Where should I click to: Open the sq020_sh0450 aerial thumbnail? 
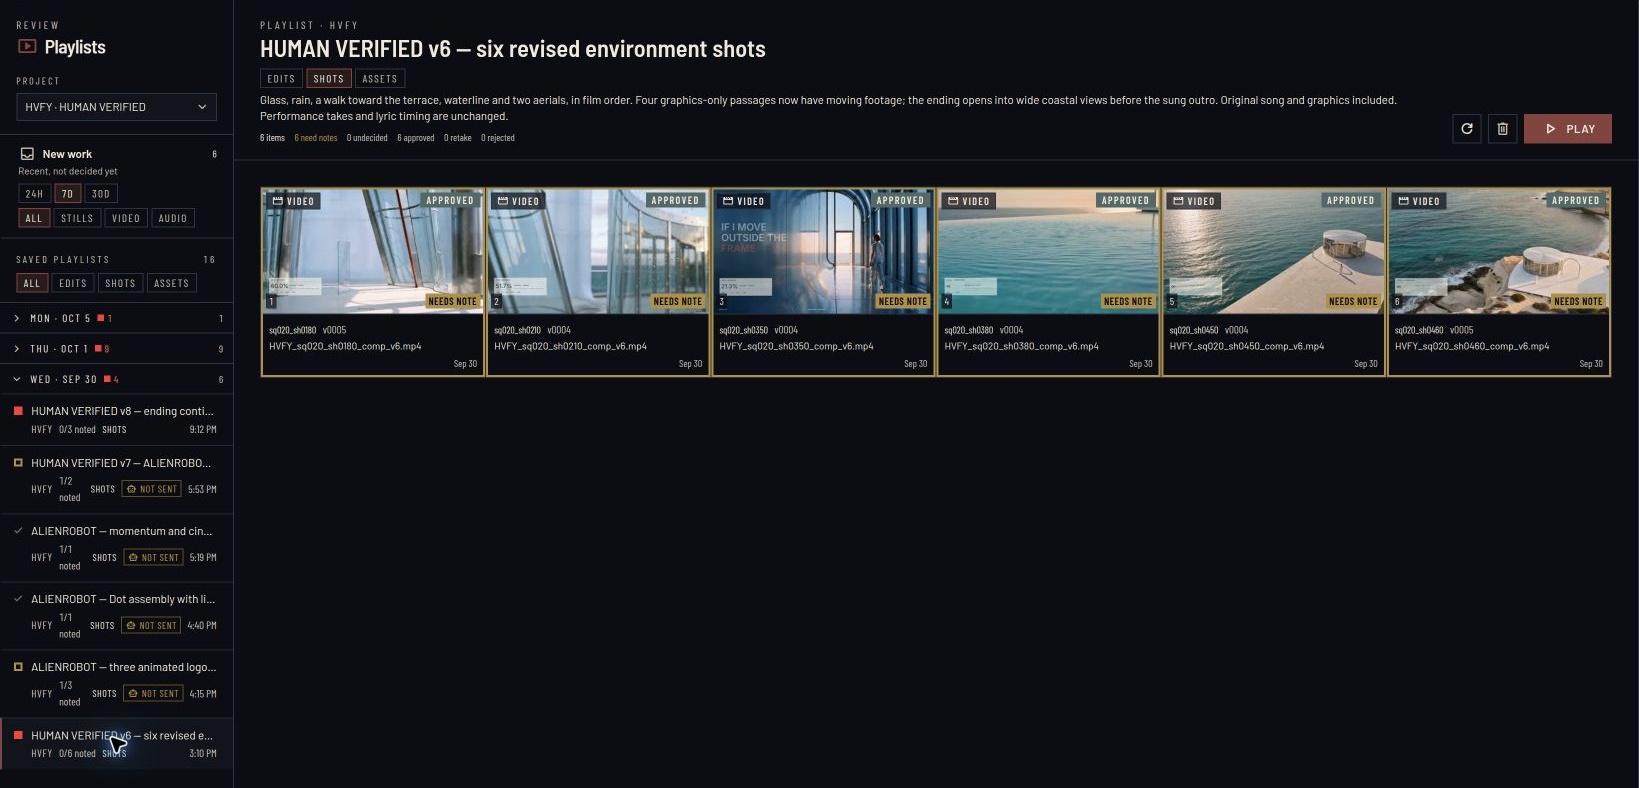click(x=1273, y=251)
